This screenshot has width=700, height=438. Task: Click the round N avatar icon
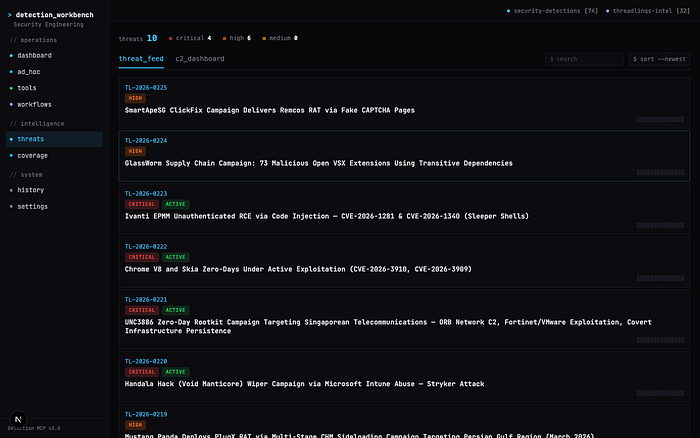pos(18,419)
